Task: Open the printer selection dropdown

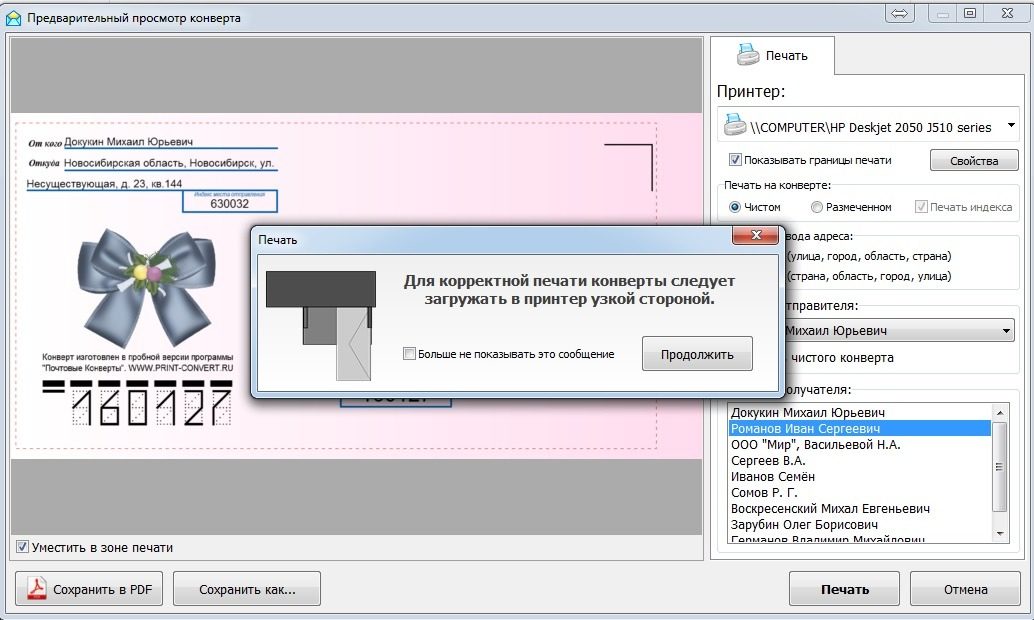Action: click(1011, 126)
